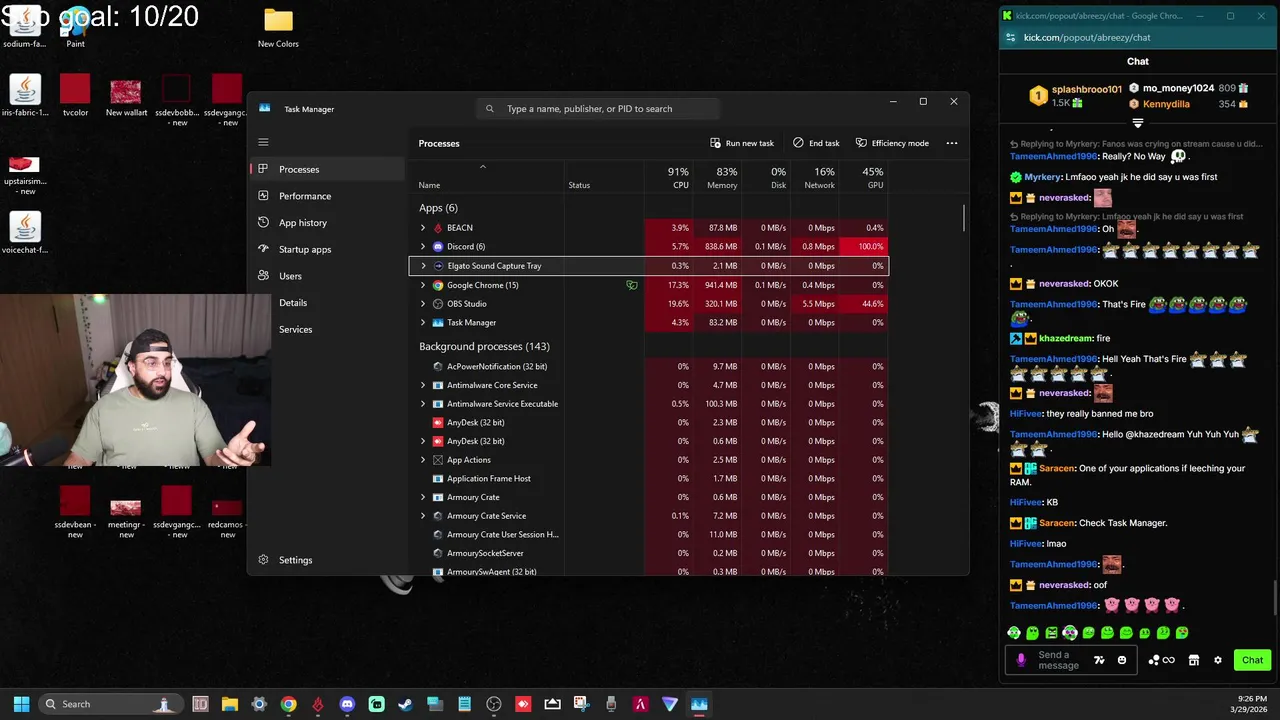Click the Task Manager search box

tap(598, 109)
